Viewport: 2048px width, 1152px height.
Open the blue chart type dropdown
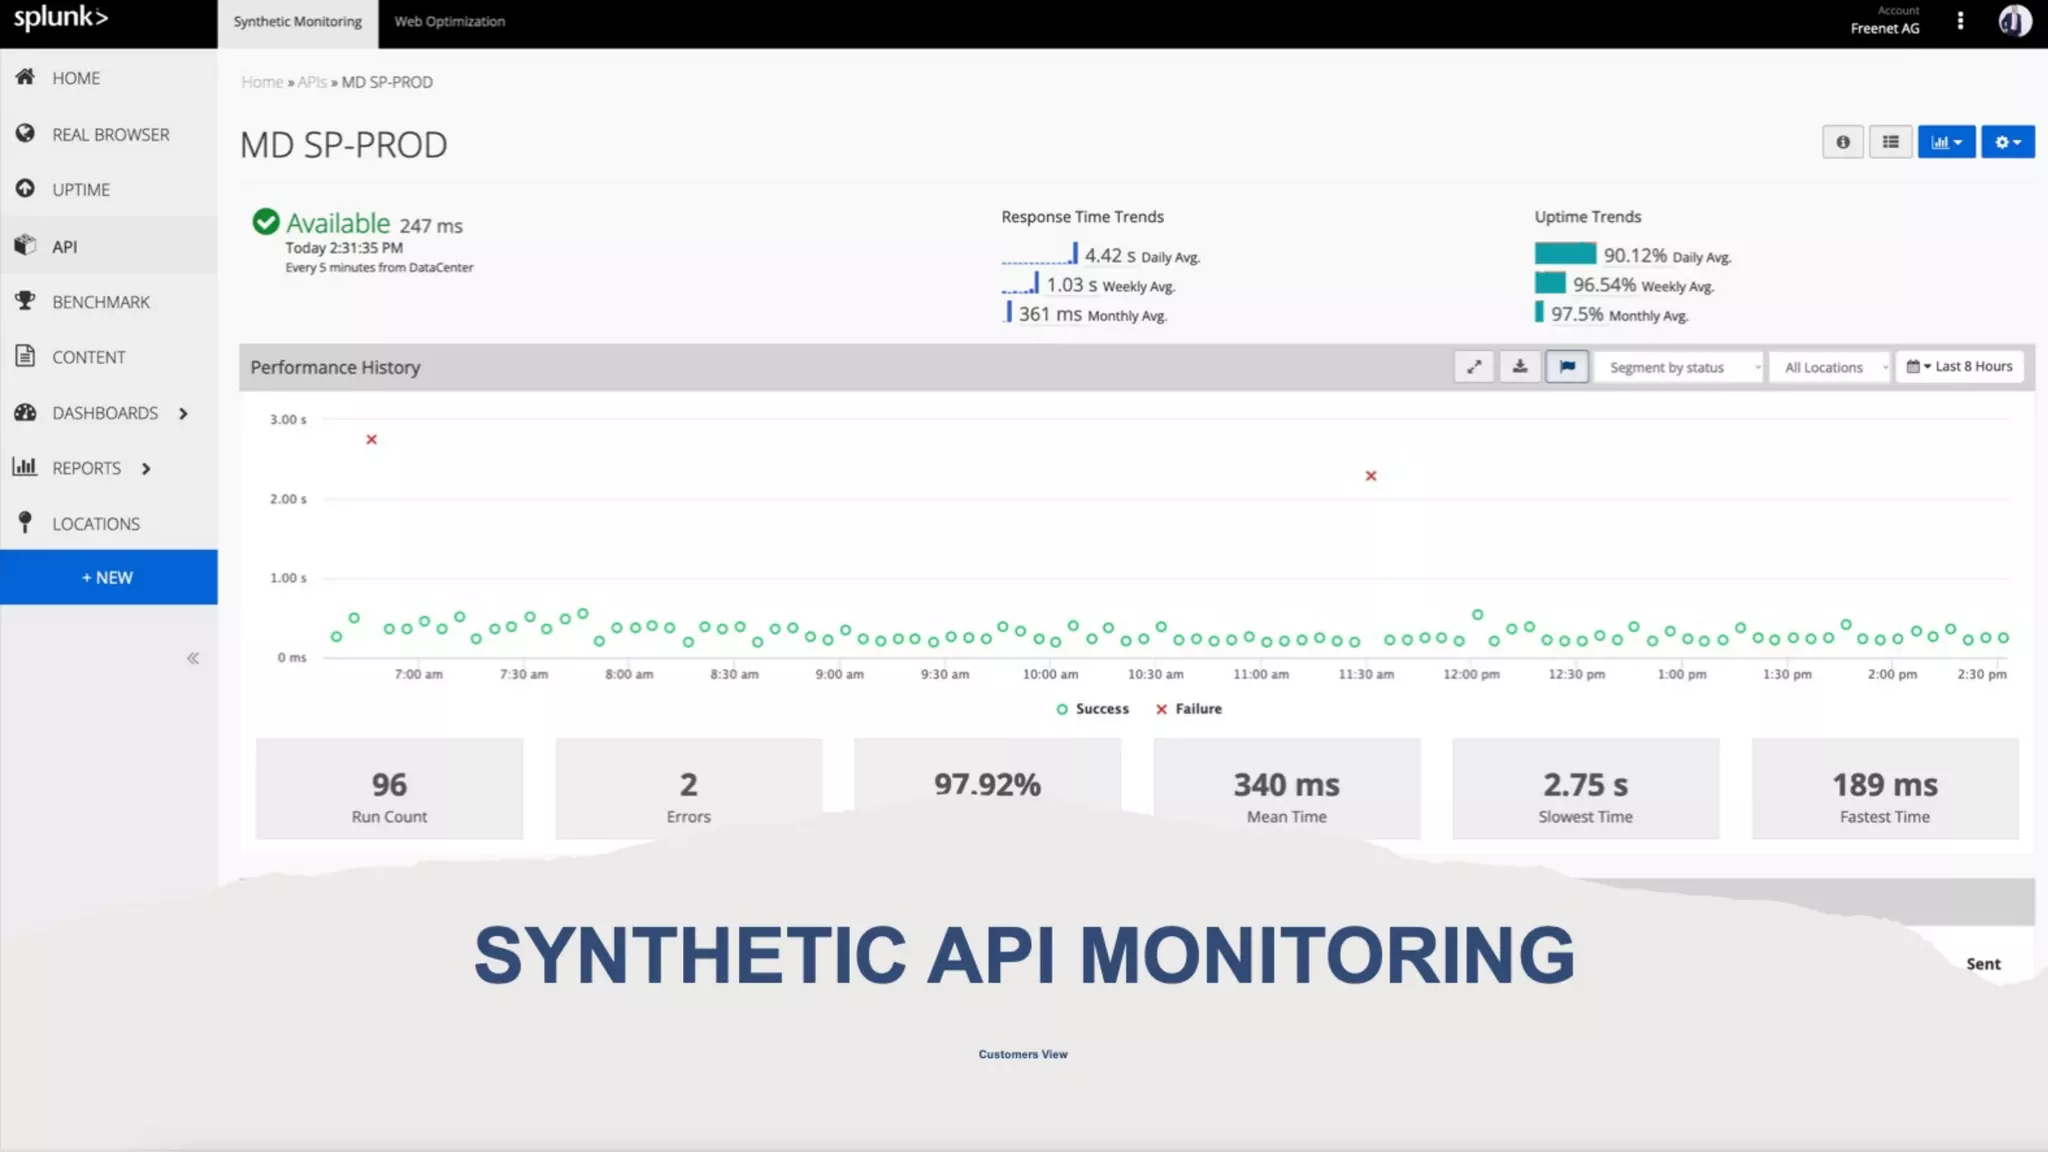click(1946, 142)
